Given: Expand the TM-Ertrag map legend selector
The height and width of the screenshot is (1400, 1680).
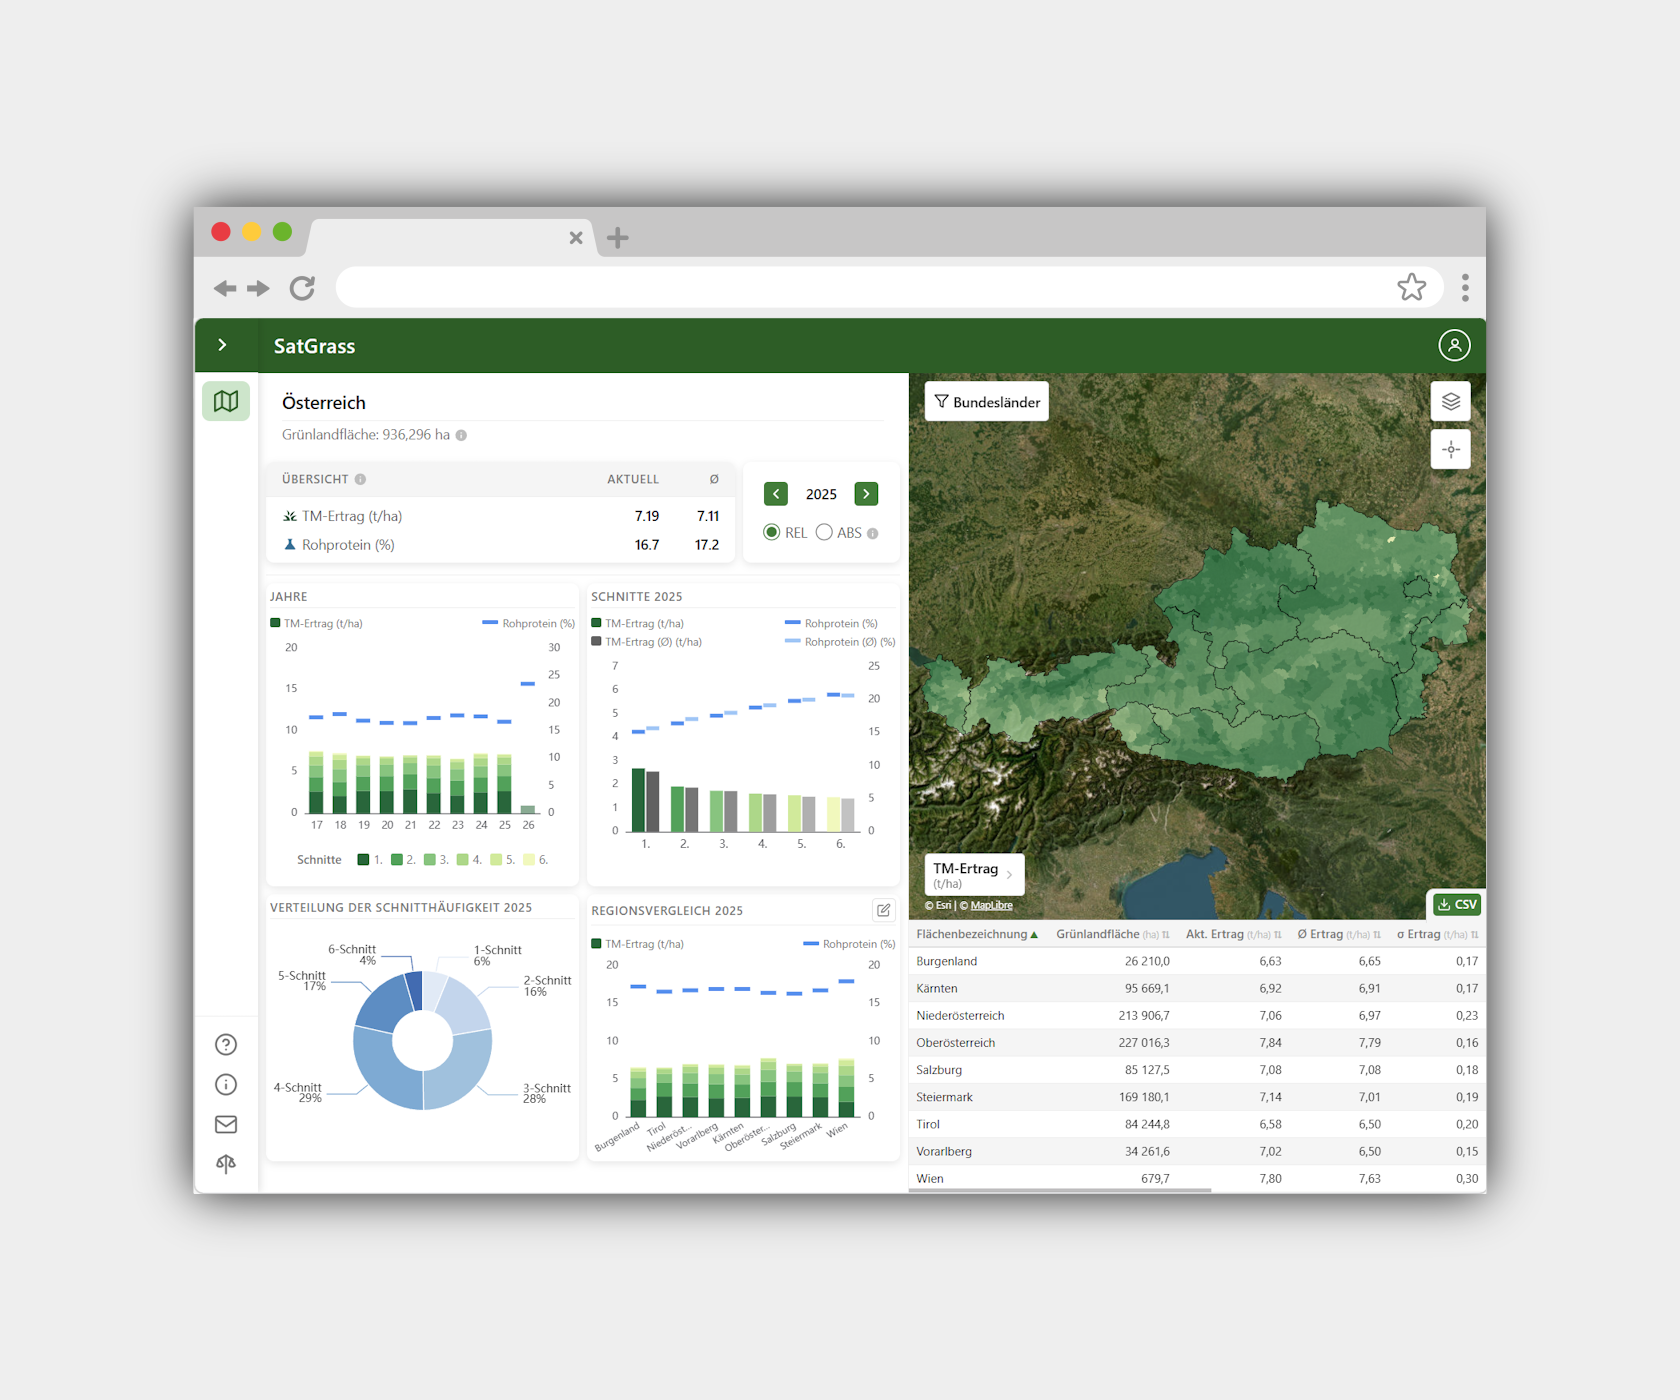Looking at the screenshot, I should tap(974, 874).
